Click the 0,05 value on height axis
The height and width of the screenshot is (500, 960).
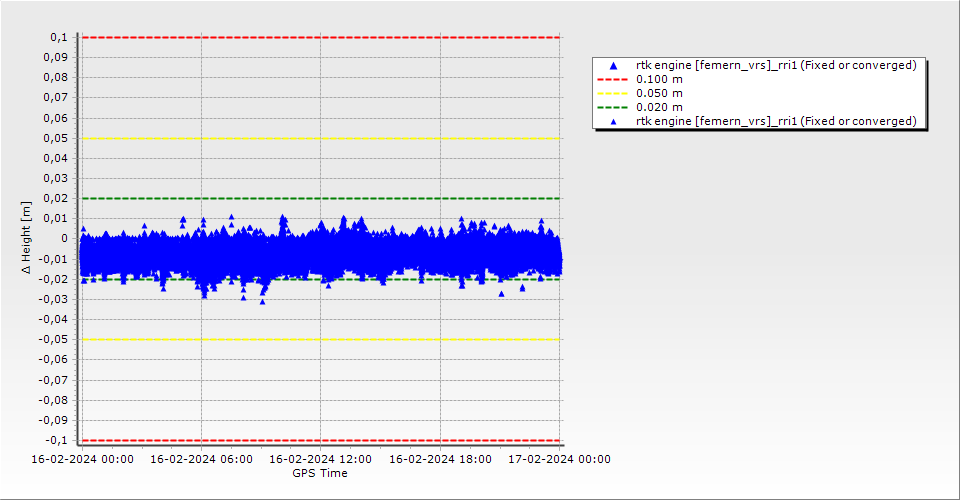click(x=54, y=138)
